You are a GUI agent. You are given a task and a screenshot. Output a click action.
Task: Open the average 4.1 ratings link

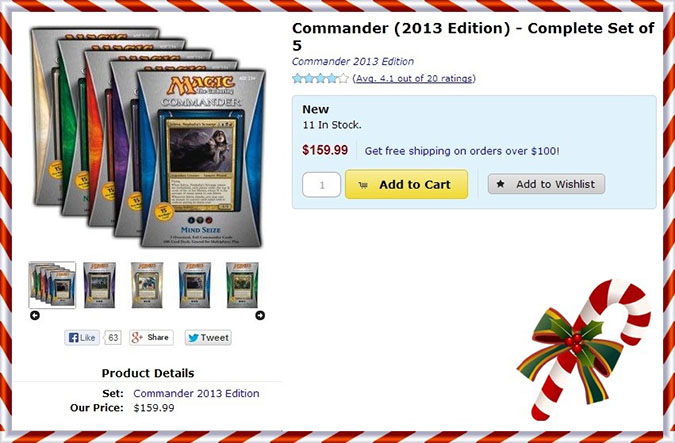[x=414, y=78]
